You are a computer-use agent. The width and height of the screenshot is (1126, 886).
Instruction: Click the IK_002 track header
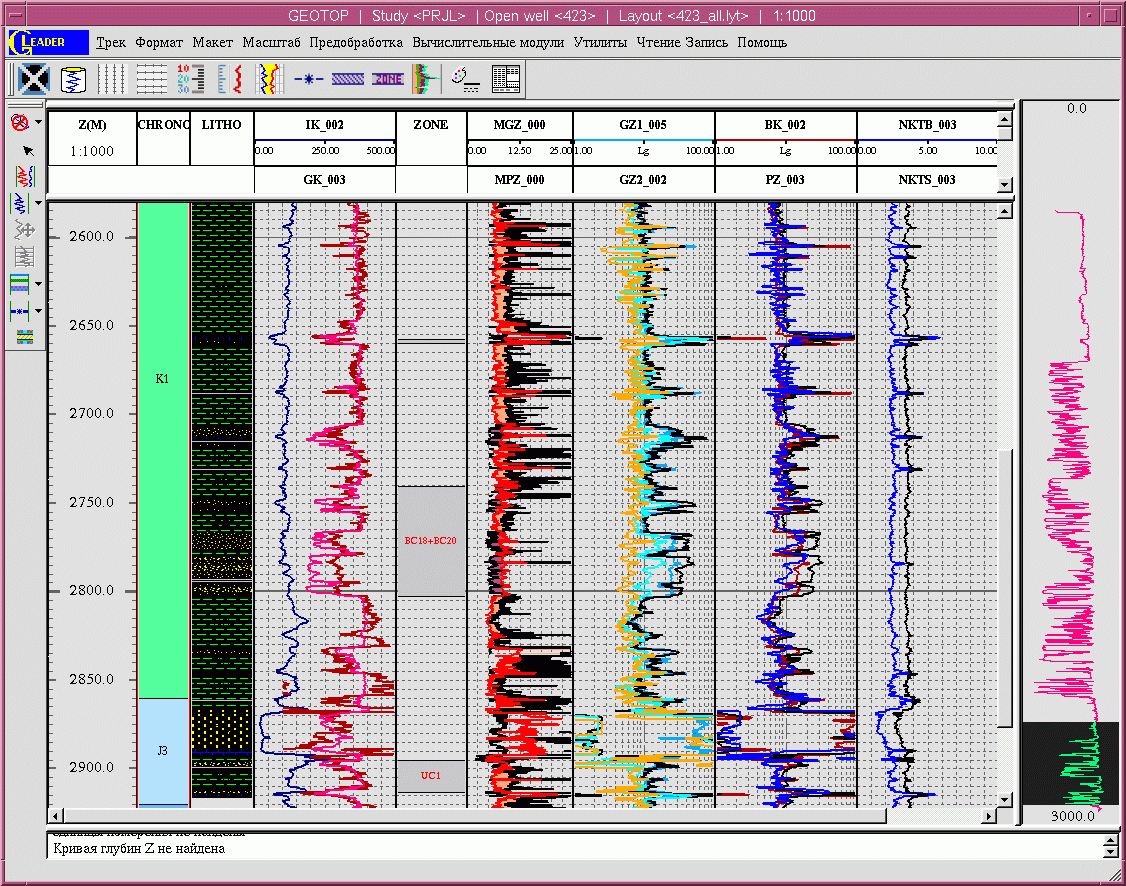pyautogui.click(x=325, y=125)
